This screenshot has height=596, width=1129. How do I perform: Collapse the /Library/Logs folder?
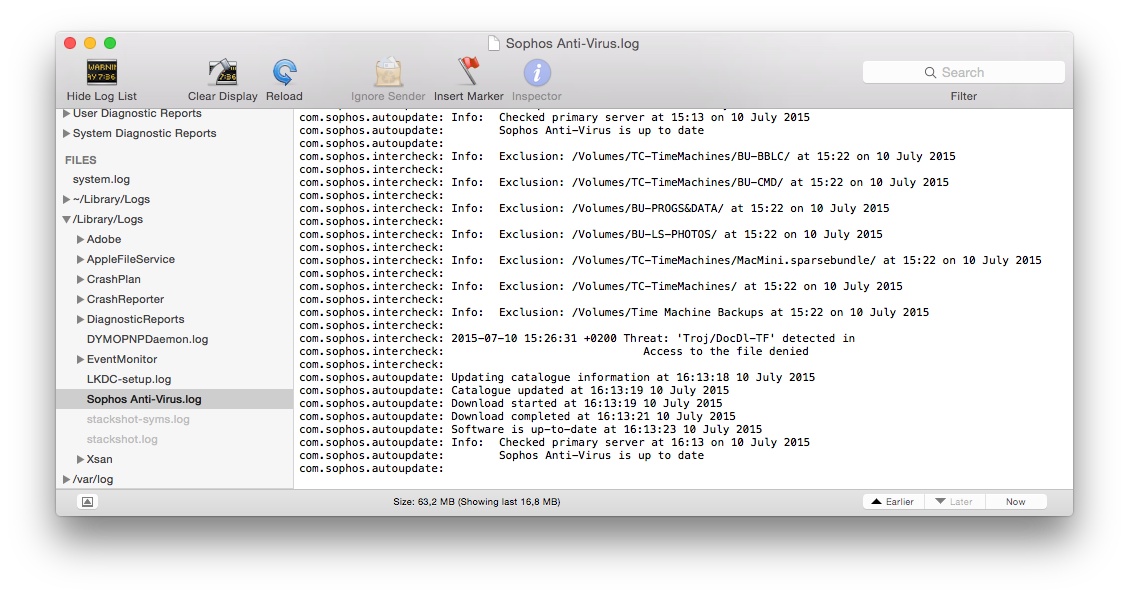coord(66,220)
